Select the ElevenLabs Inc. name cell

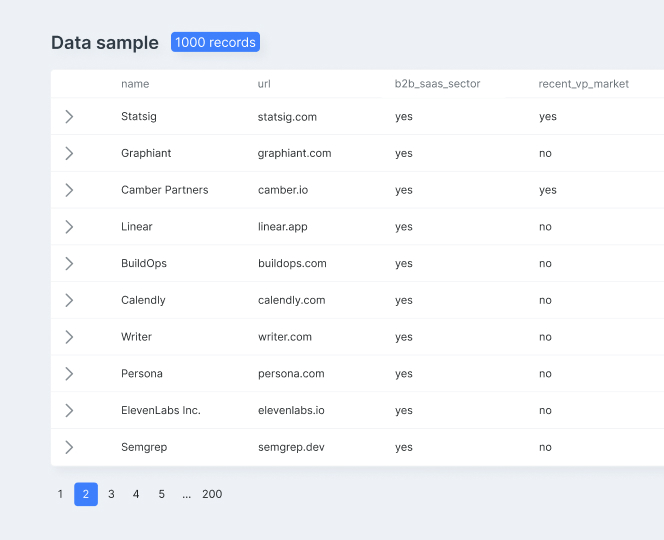pyautogui.click(x=161, y=410)
